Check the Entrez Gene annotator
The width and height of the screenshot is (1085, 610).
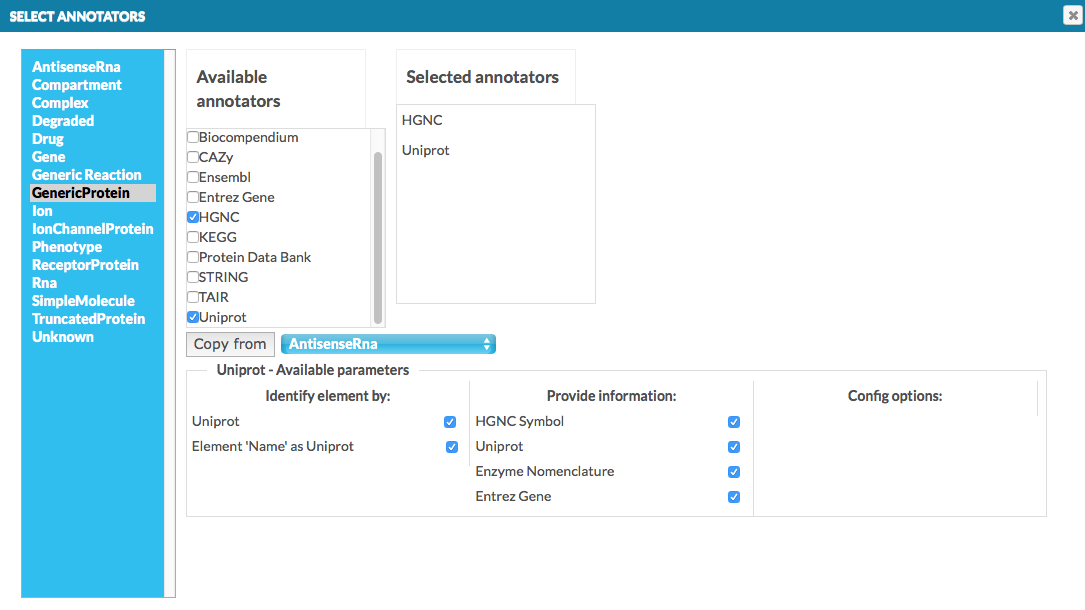tap(192, 197)
